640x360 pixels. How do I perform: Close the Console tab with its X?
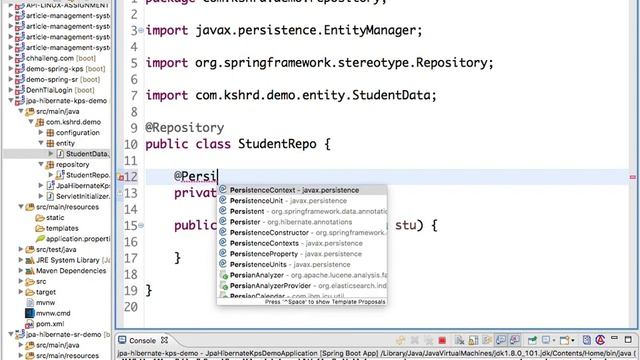click(164, 340)
